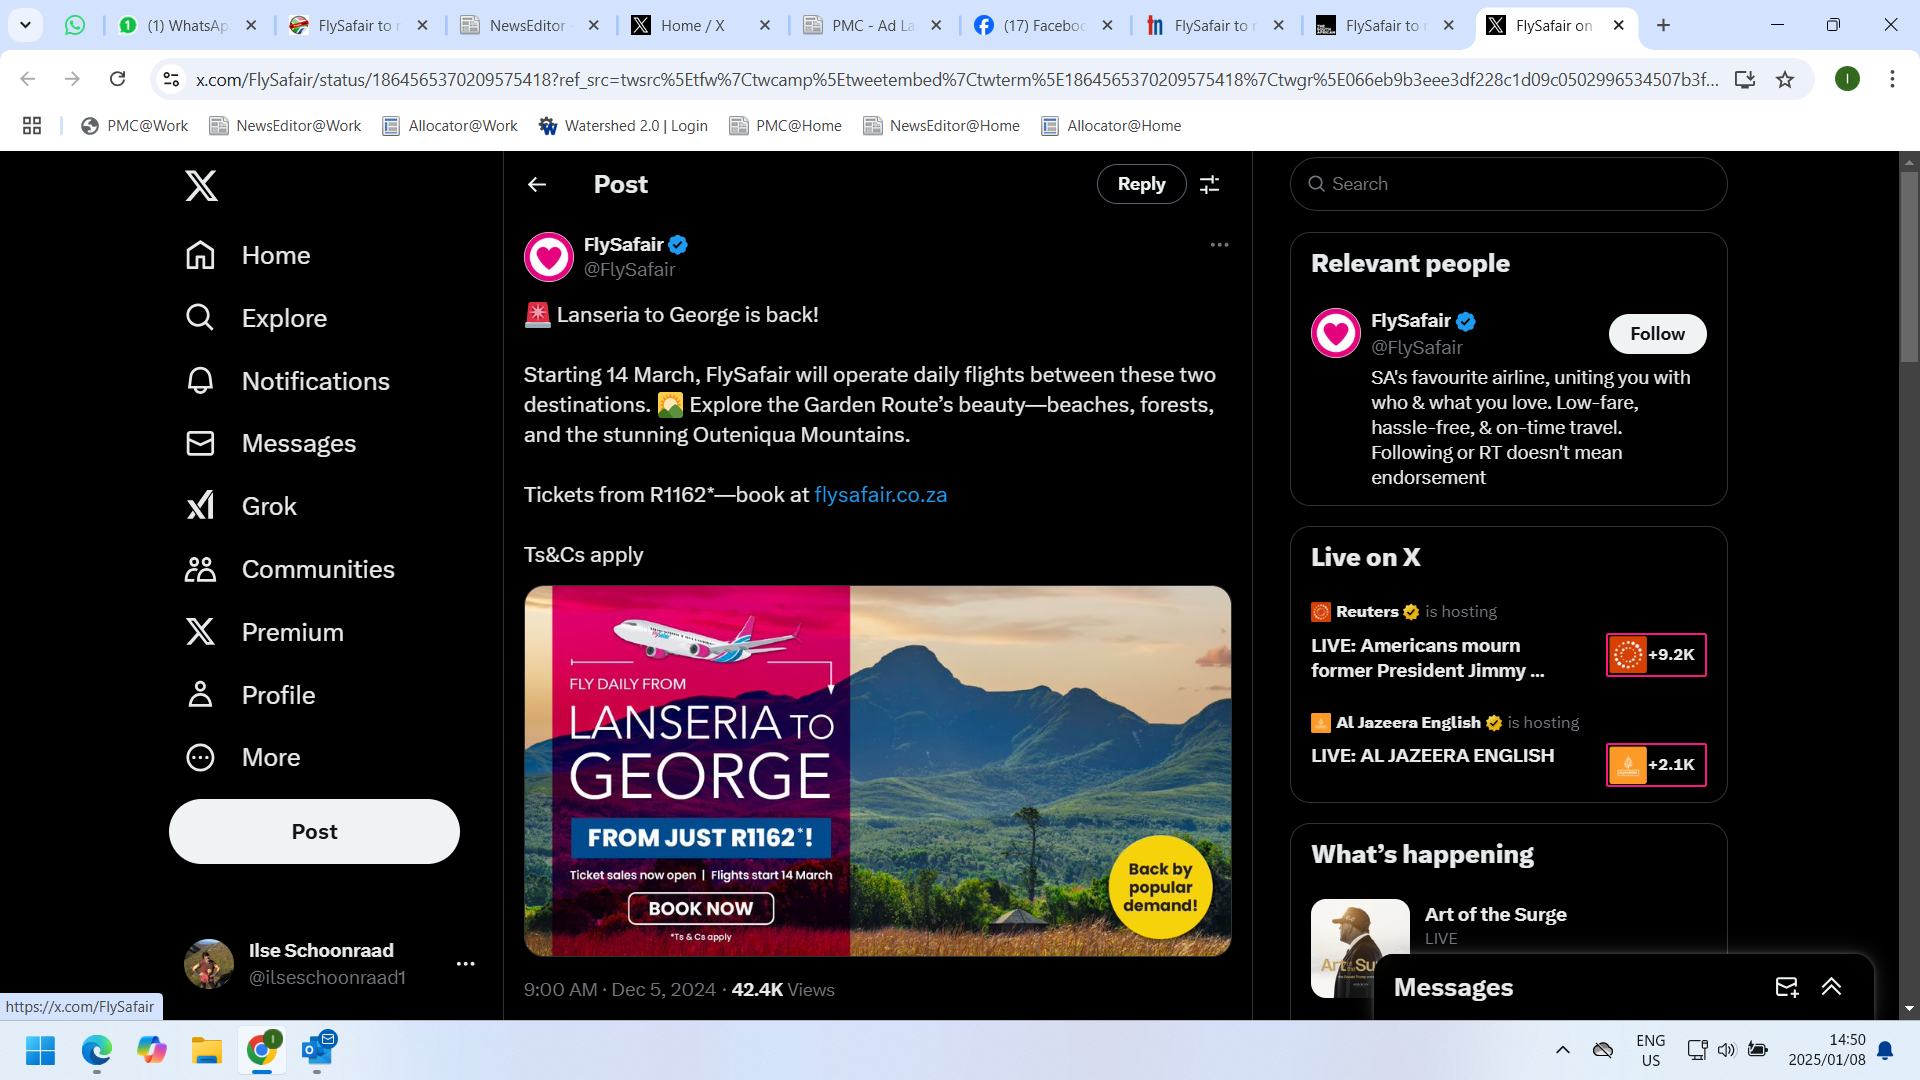Click FlySafair avatar in Relevant people
1920x1080 pixels.
point(1335,334)
